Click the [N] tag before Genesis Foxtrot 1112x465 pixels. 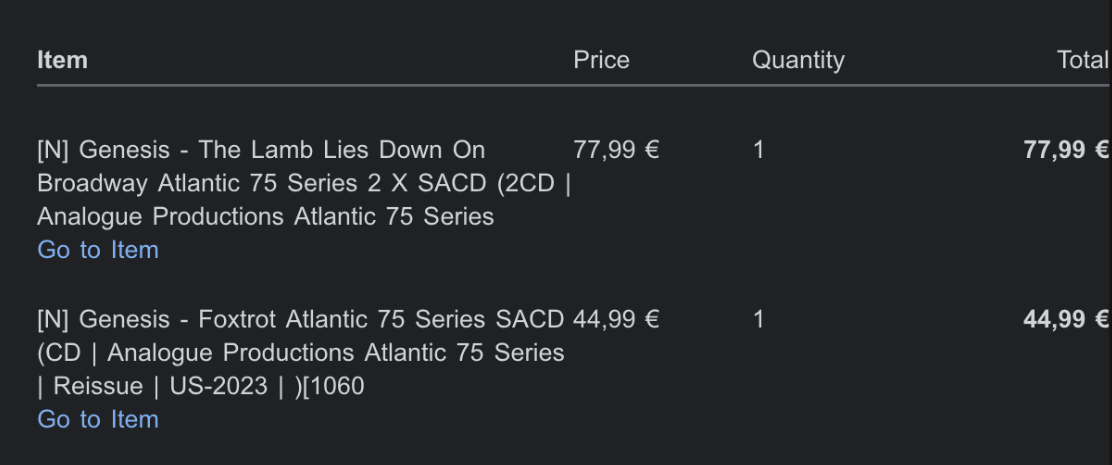[x=53, y=320]
